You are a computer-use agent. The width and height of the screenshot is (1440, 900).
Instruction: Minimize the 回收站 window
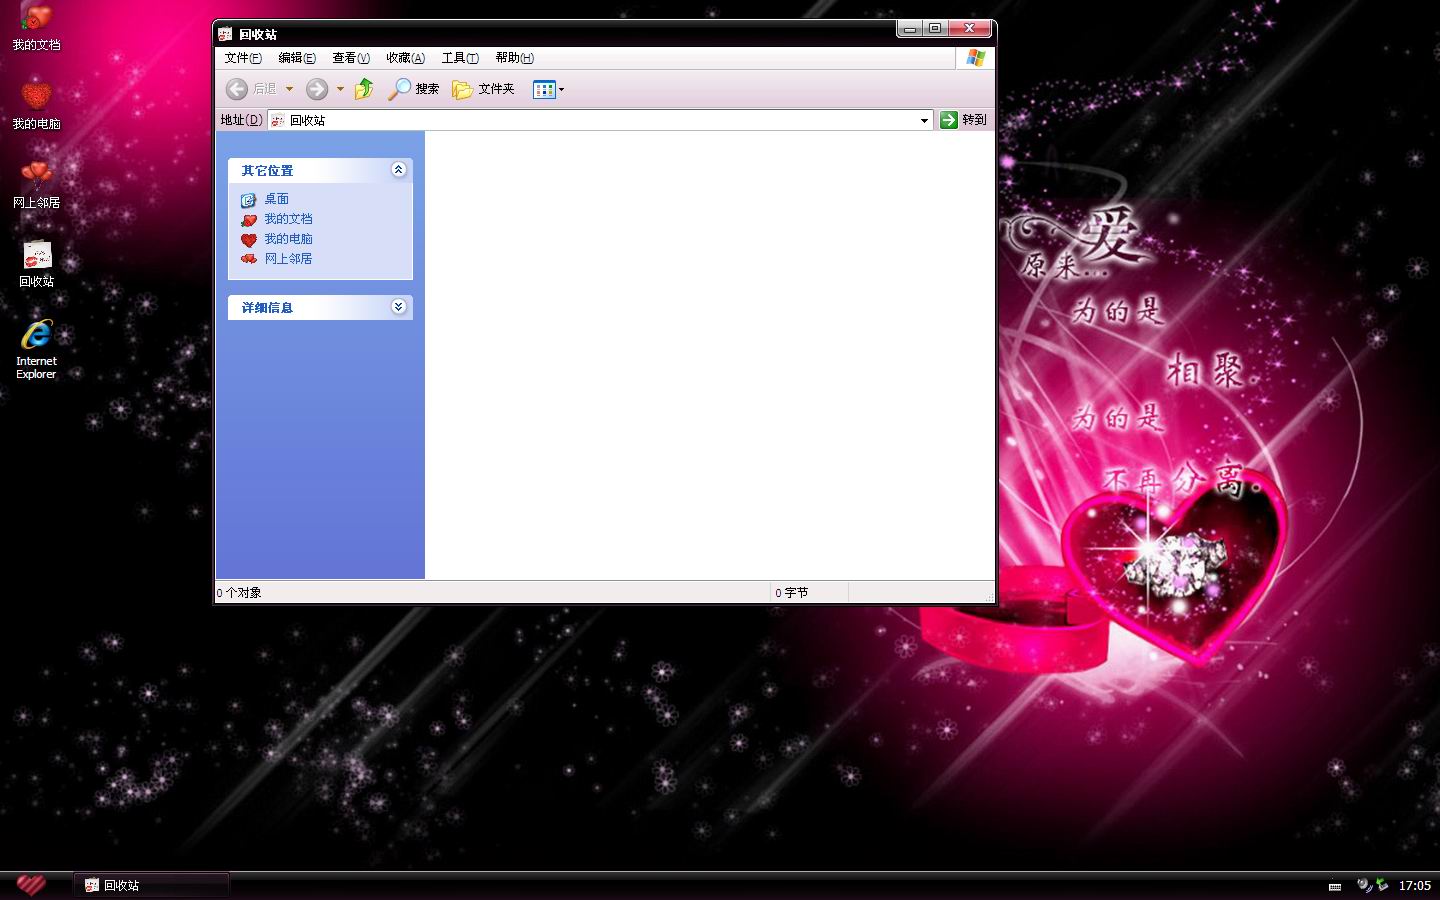[909, 29]
